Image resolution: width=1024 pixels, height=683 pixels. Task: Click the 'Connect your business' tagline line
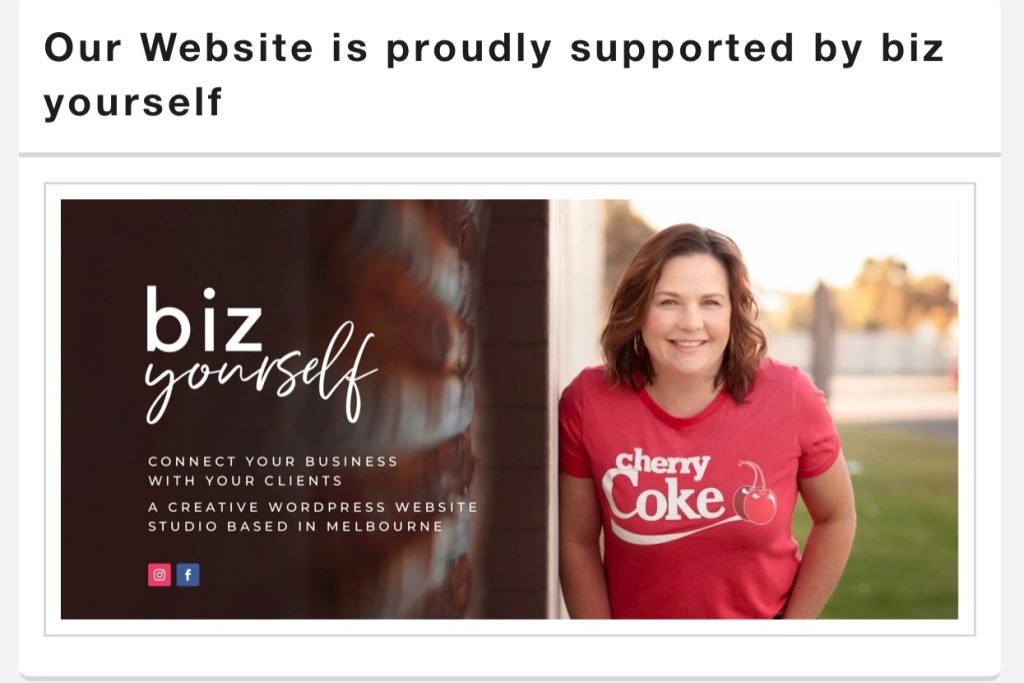272,461
